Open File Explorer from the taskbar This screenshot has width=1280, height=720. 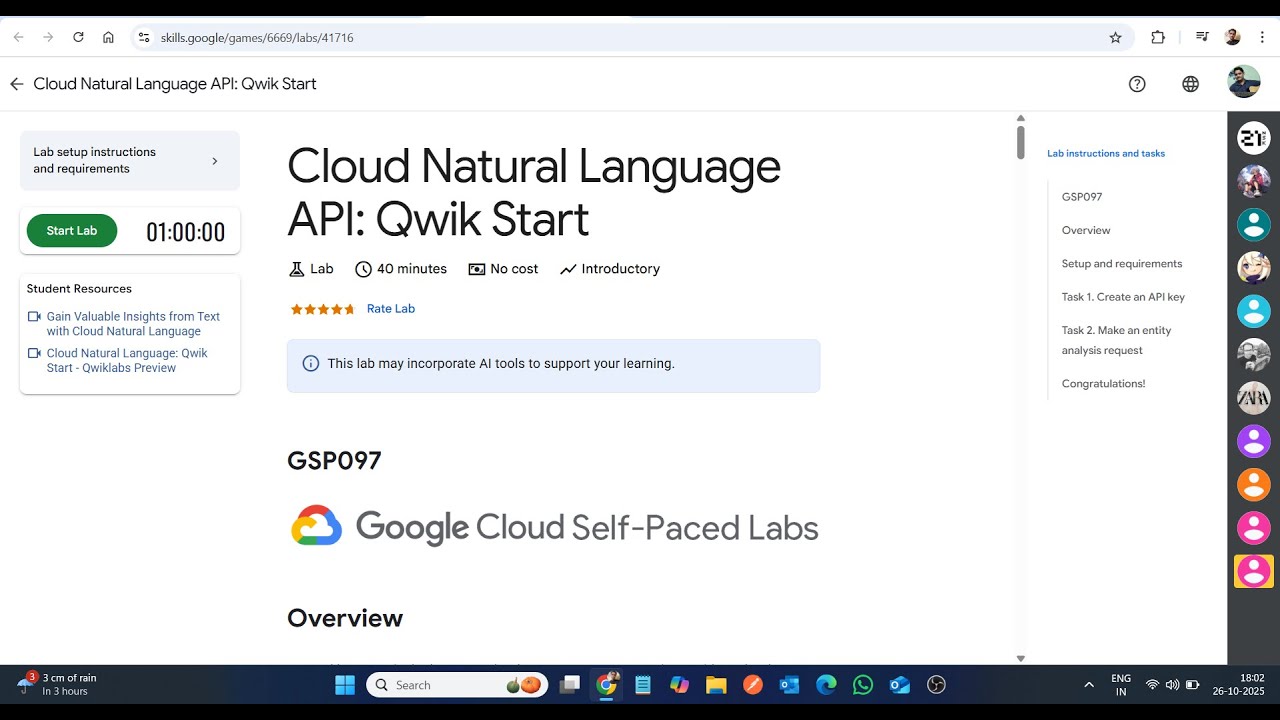pyautogui.click(x=716, y=685)
